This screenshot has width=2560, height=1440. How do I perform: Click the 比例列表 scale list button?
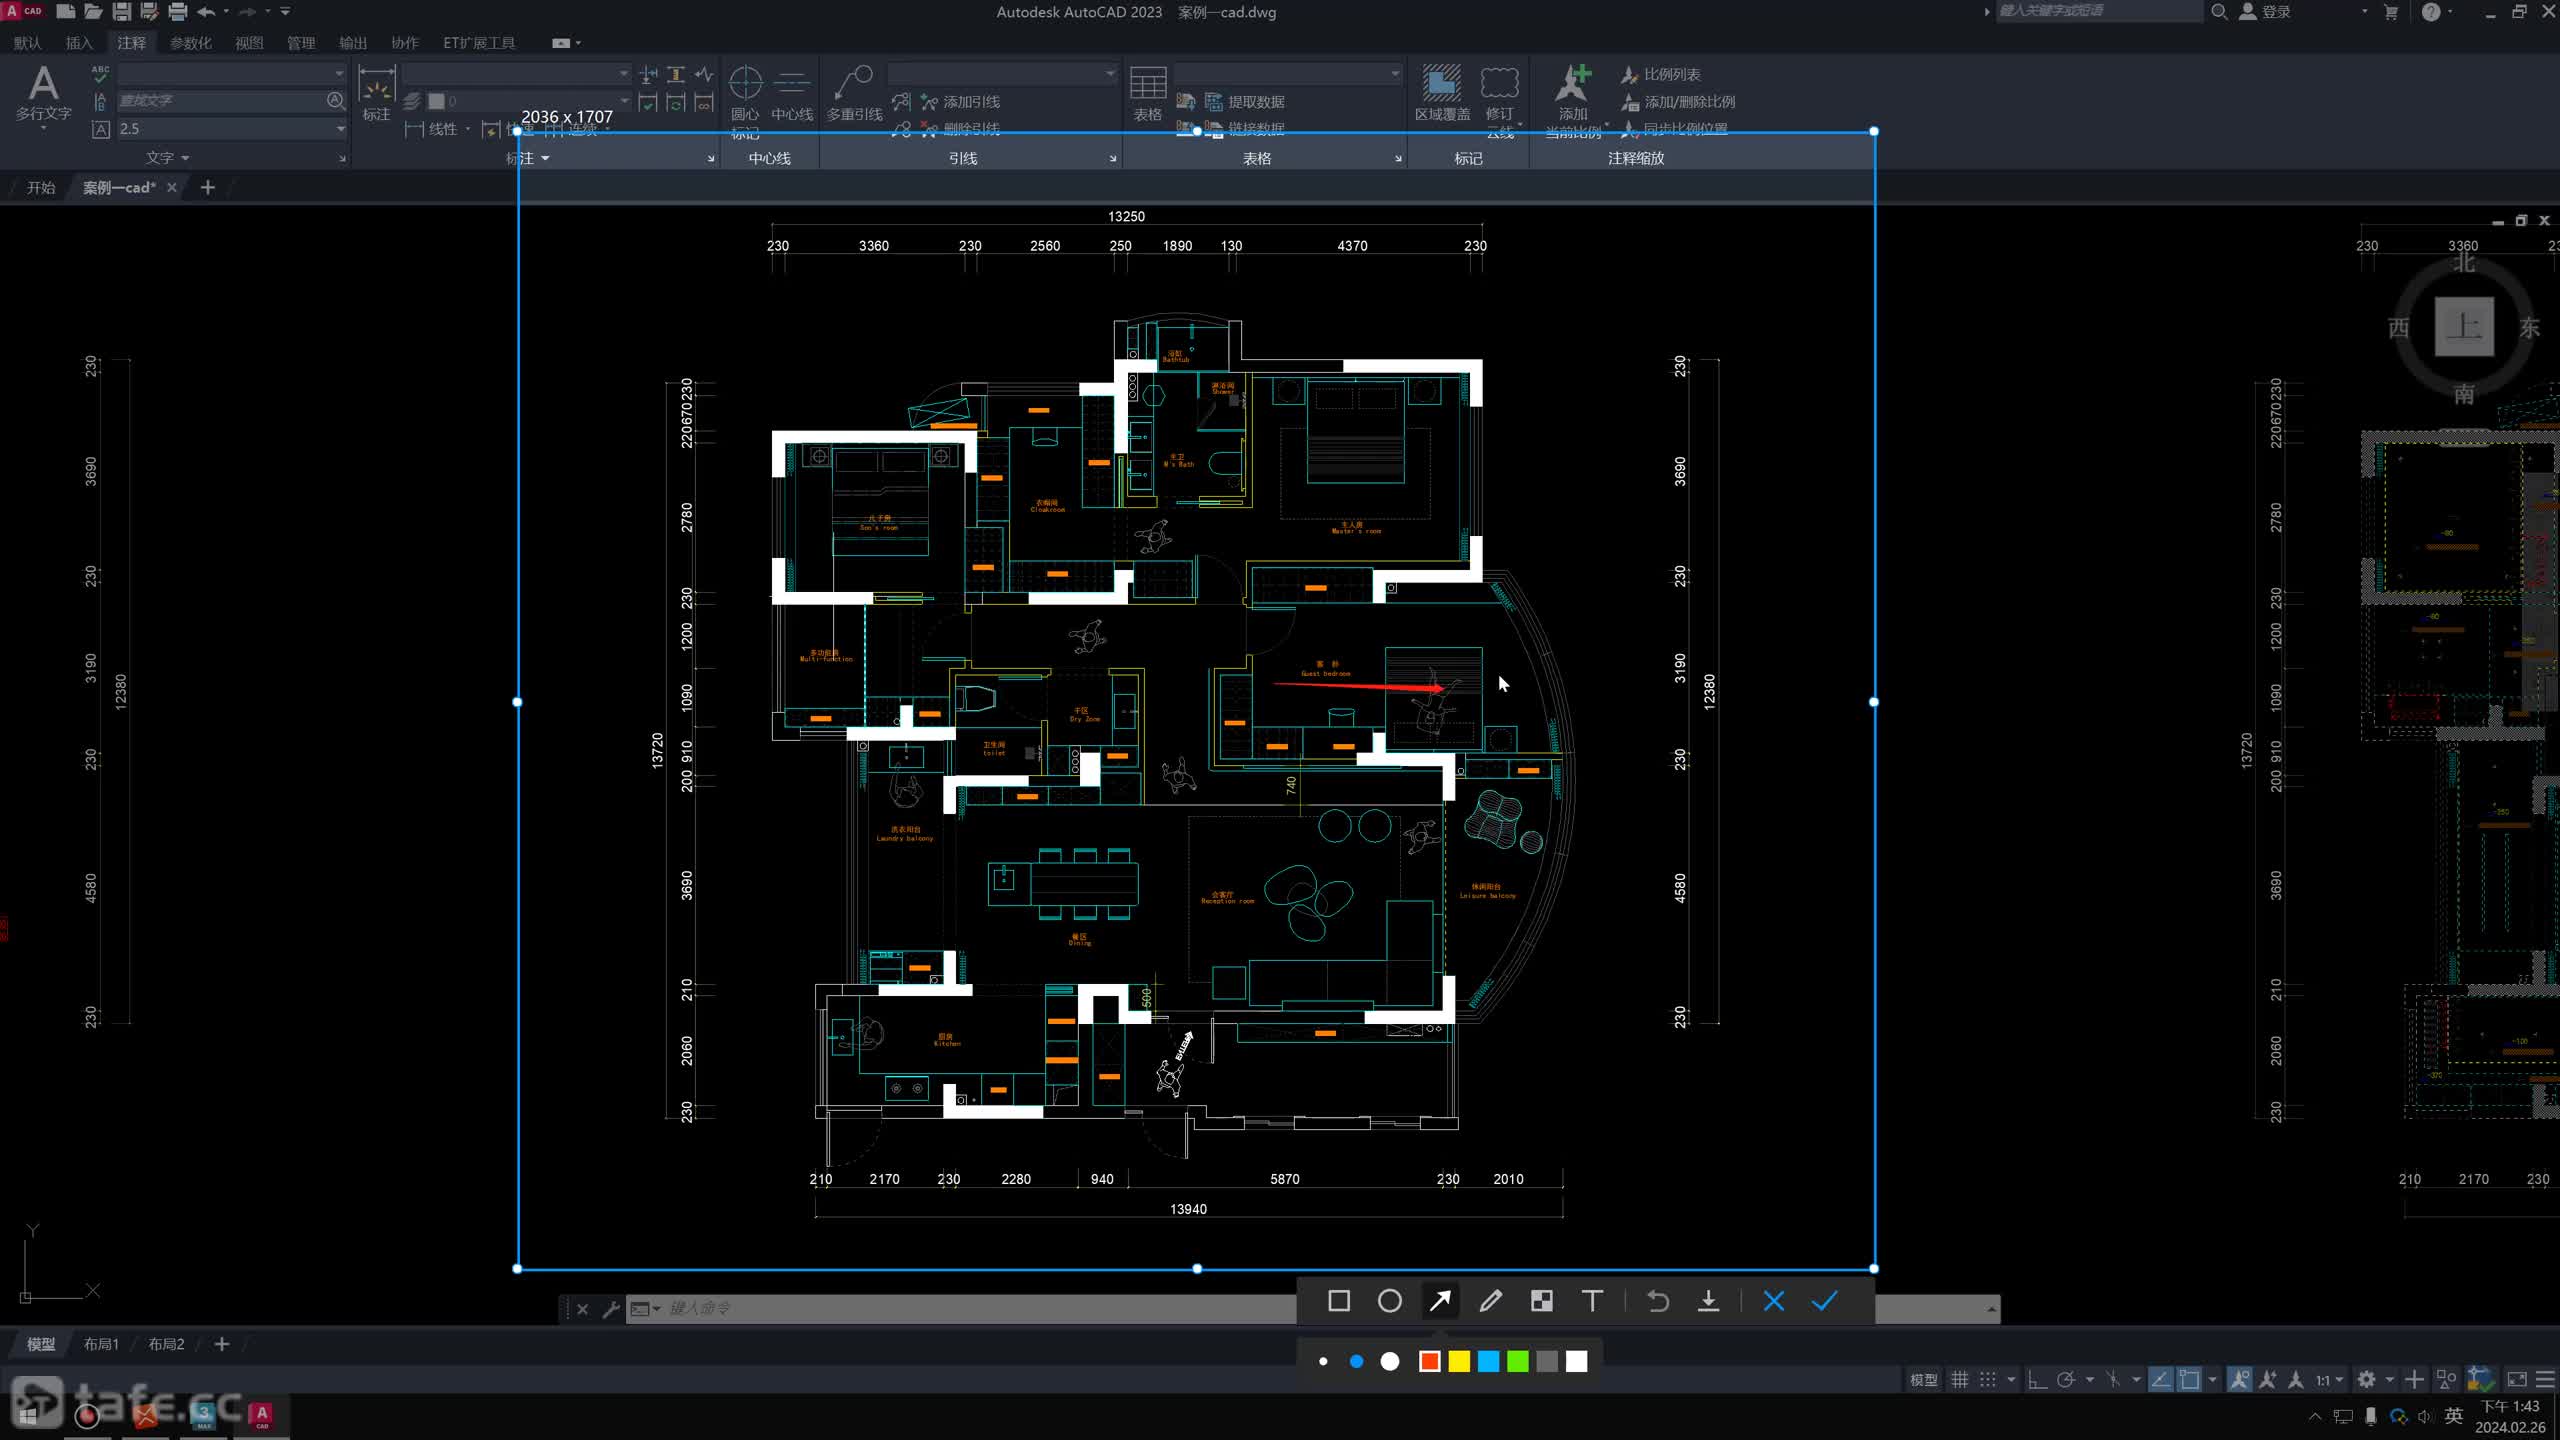pyautogui.click(x=1661, y=75)
